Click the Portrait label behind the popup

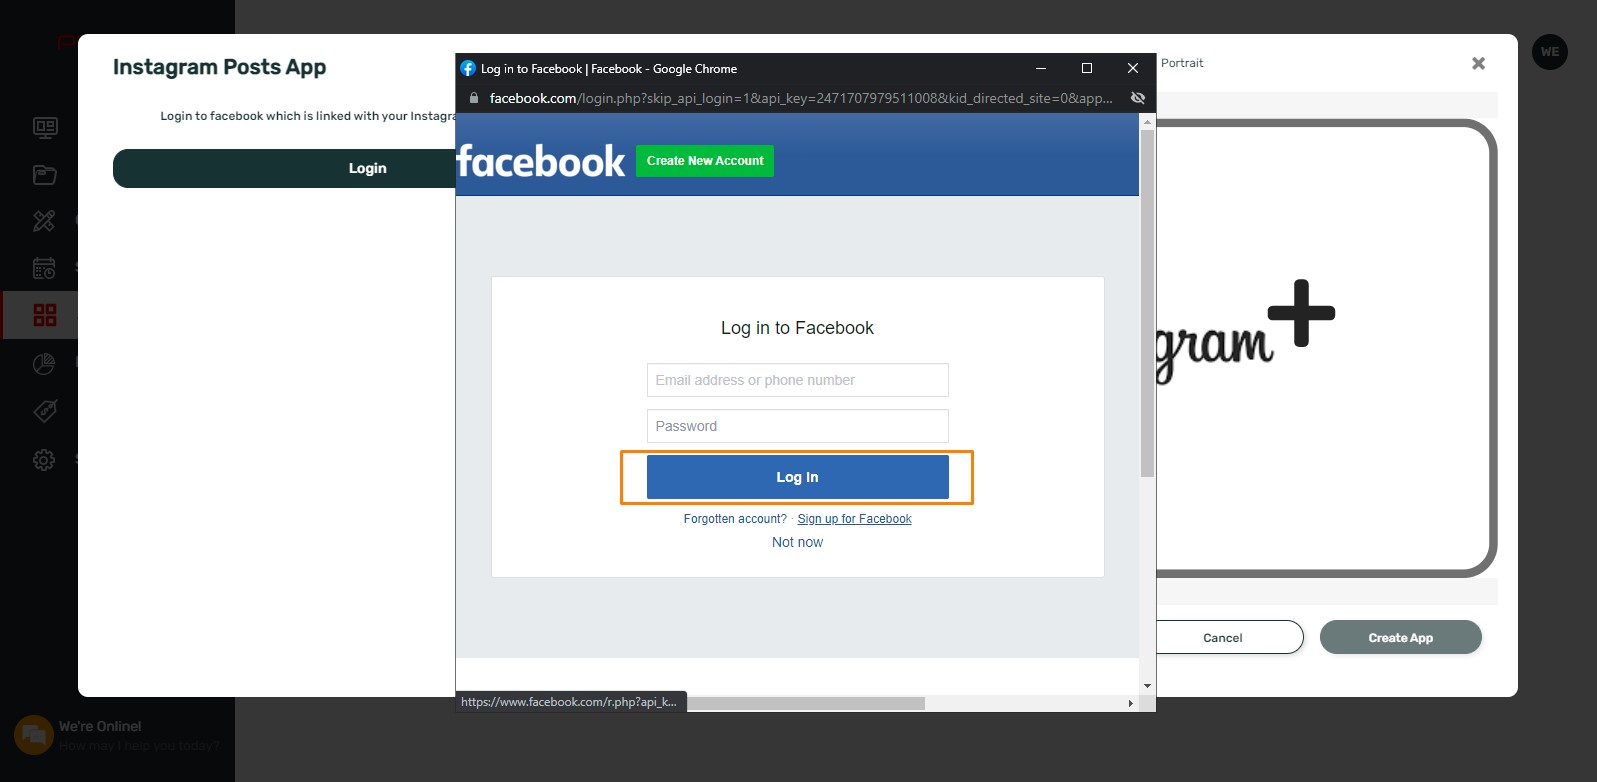click(1182, 63)
